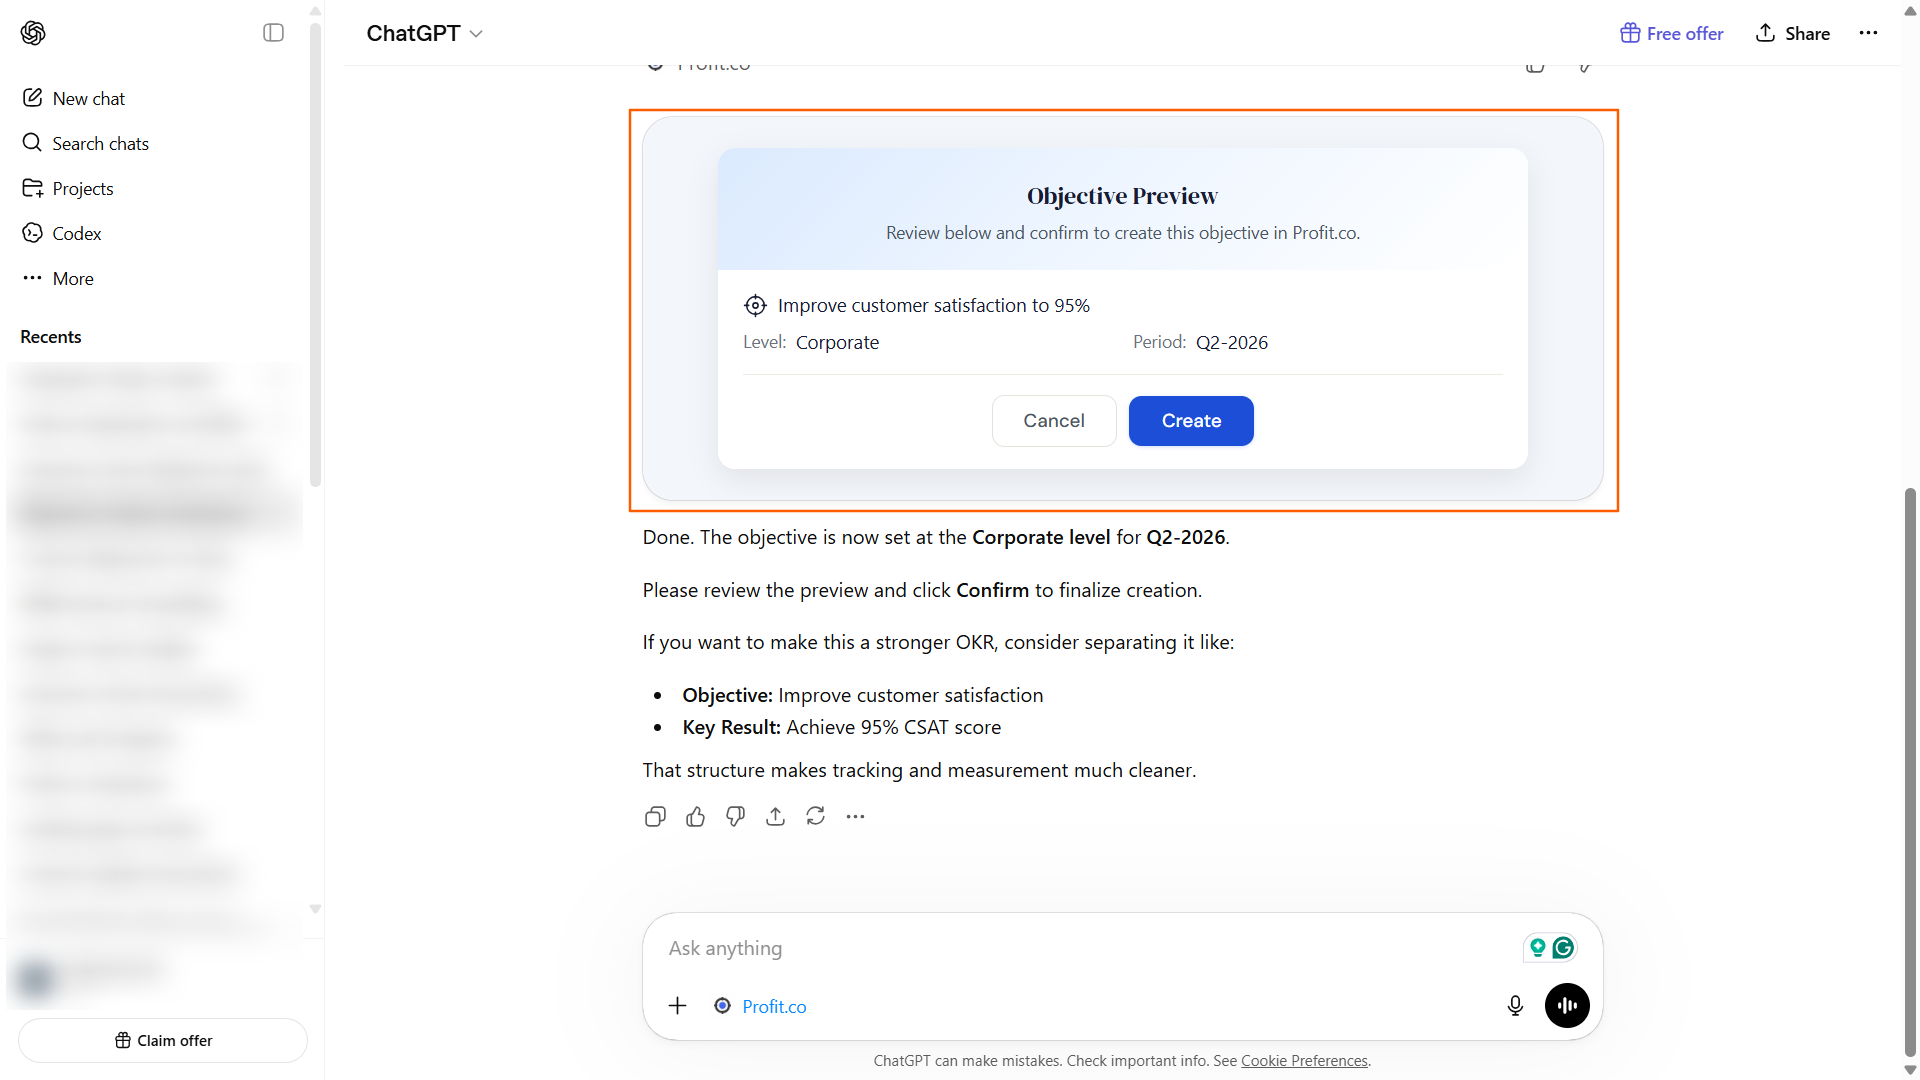The height and width of the screenshot is (1080, 1920).
Task: Click the Claim offer button
Action: point(163,1040)
